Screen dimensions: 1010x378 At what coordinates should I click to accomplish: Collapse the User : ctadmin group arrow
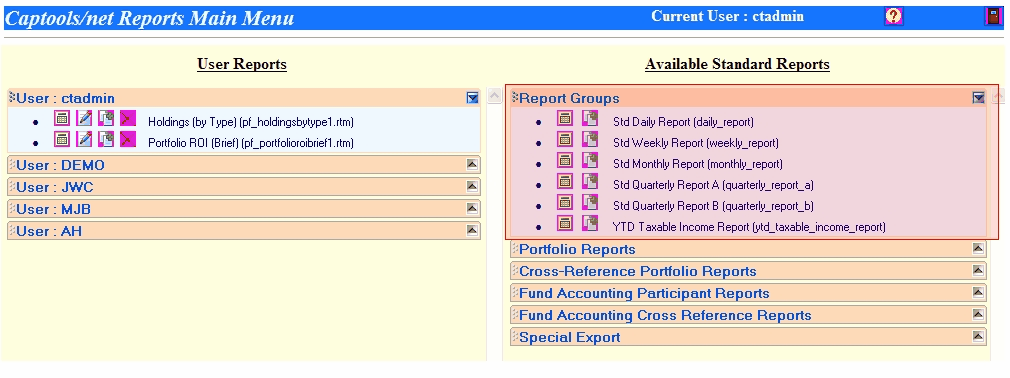[473, 98]
